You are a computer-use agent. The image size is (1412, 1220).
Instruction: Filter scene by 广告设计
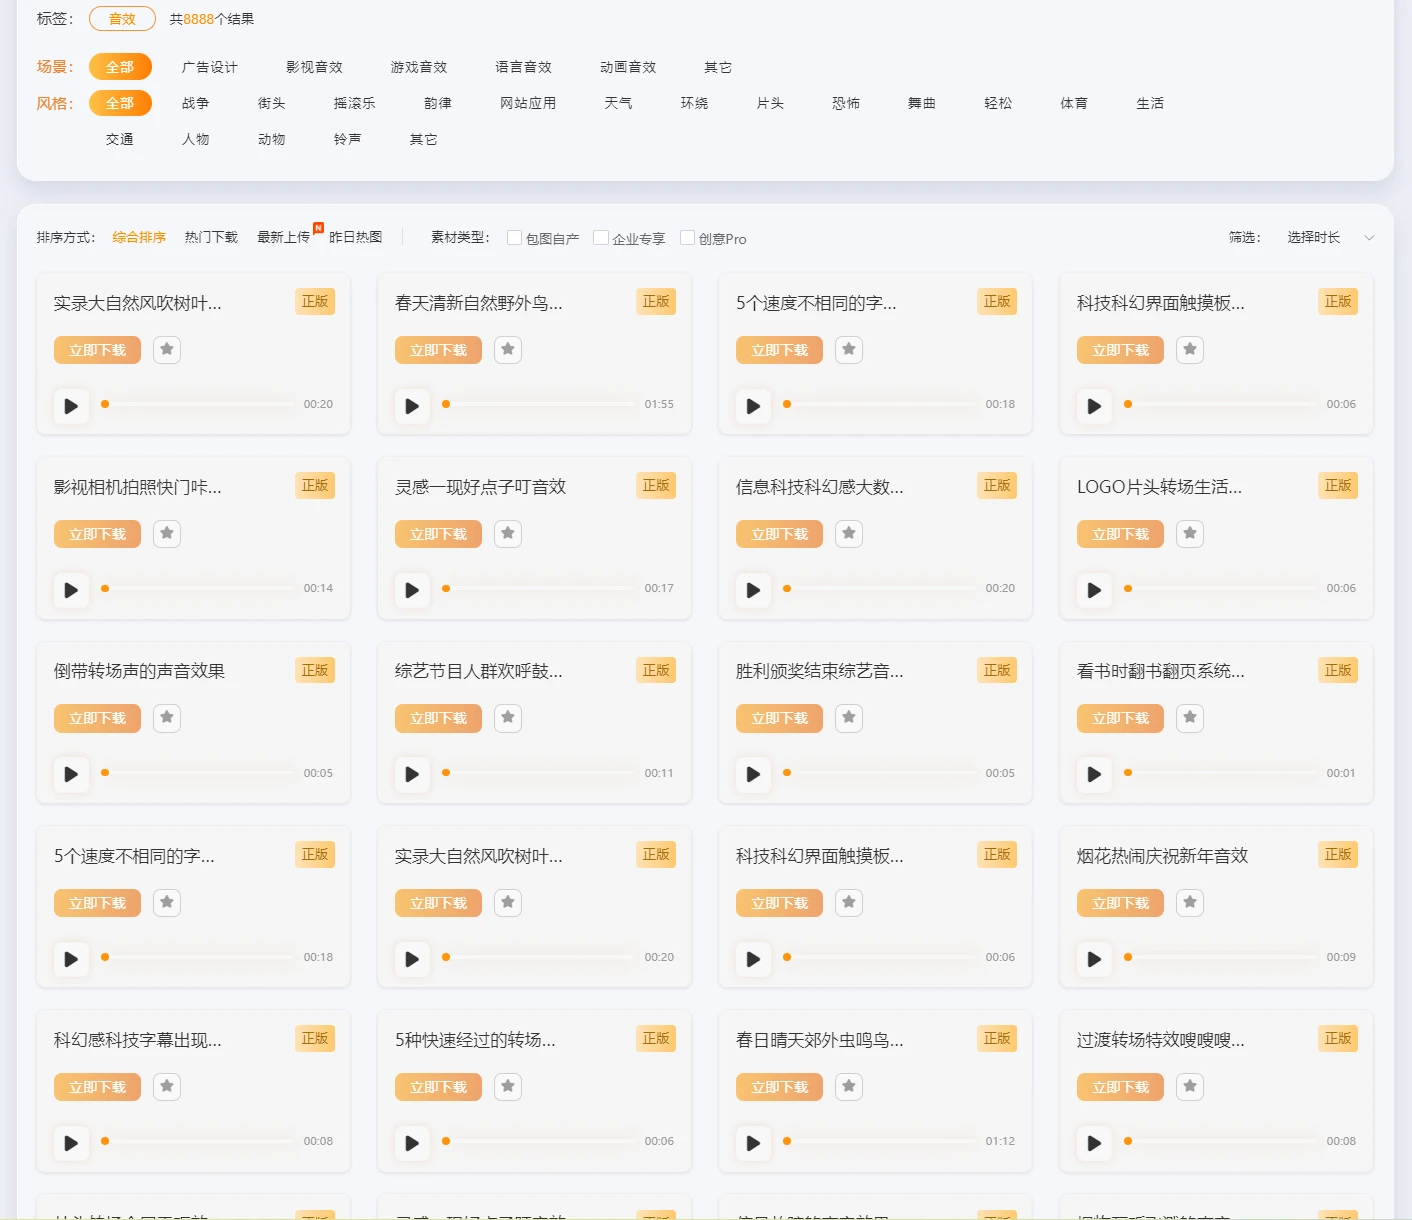point(210,67)
